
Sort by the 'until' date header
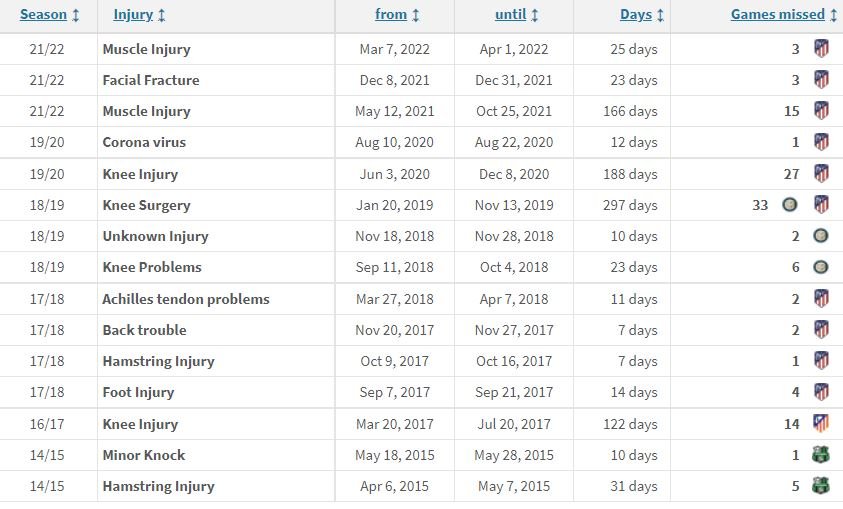tap(510, 15)
